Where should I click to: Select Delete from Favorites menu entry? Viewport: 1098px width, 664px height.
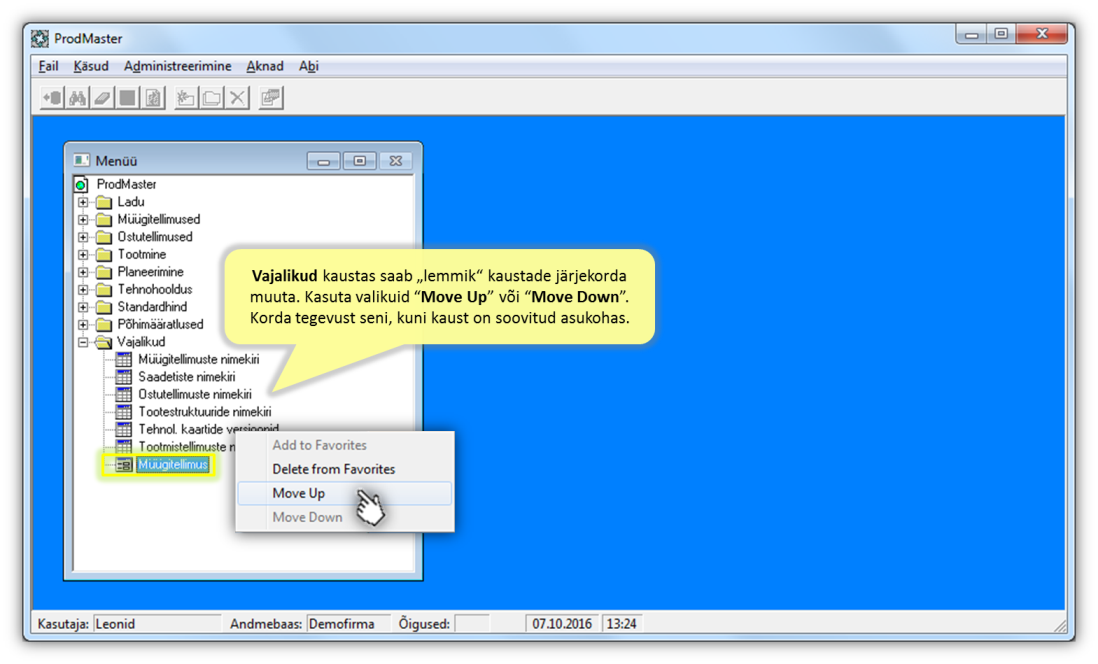333,469
